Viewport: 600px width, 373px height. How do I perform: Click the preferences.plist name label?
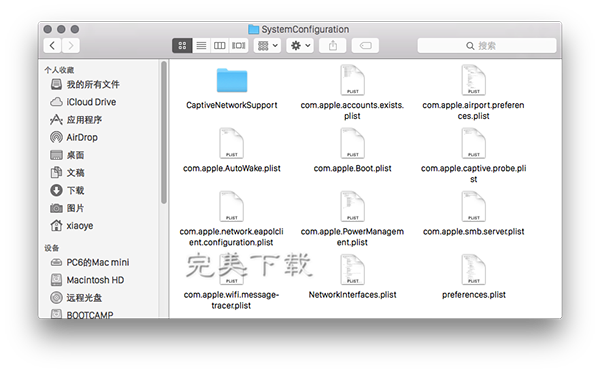pyautogui.click(x=474, y=295)
